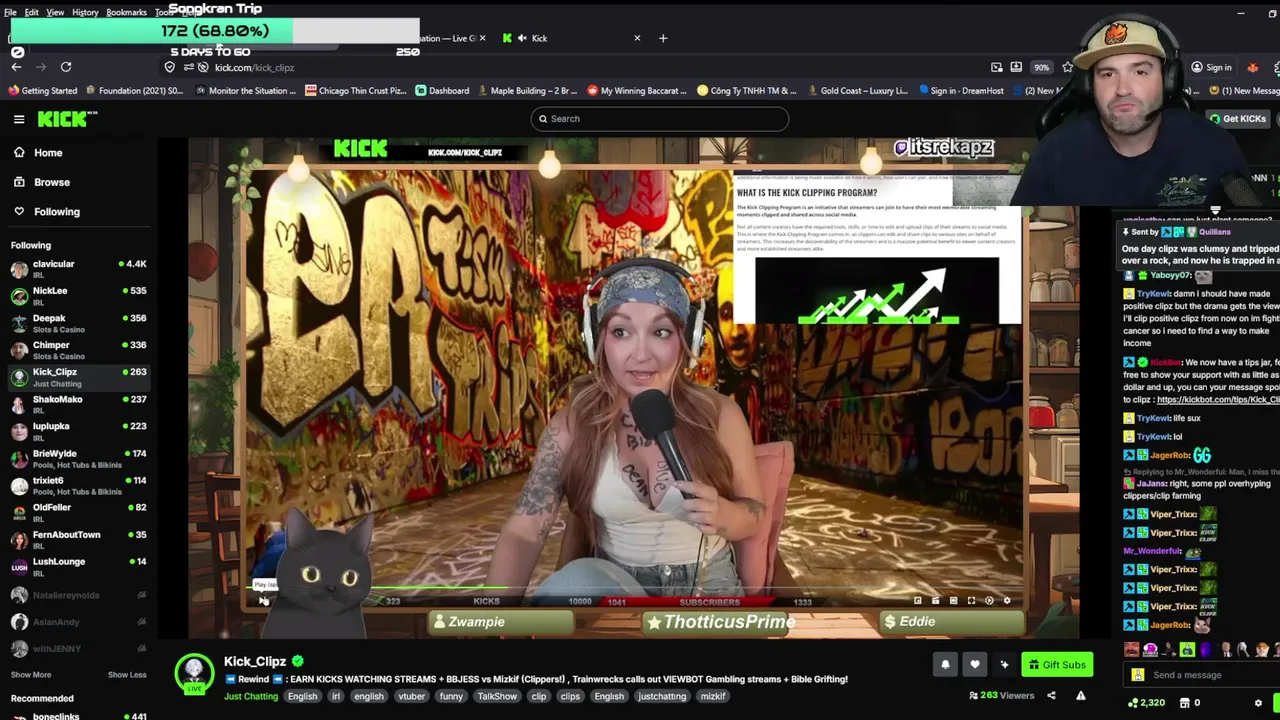Open FernAboutTown channel in Following list
The image size is (1280, 720).
[79, 538]
